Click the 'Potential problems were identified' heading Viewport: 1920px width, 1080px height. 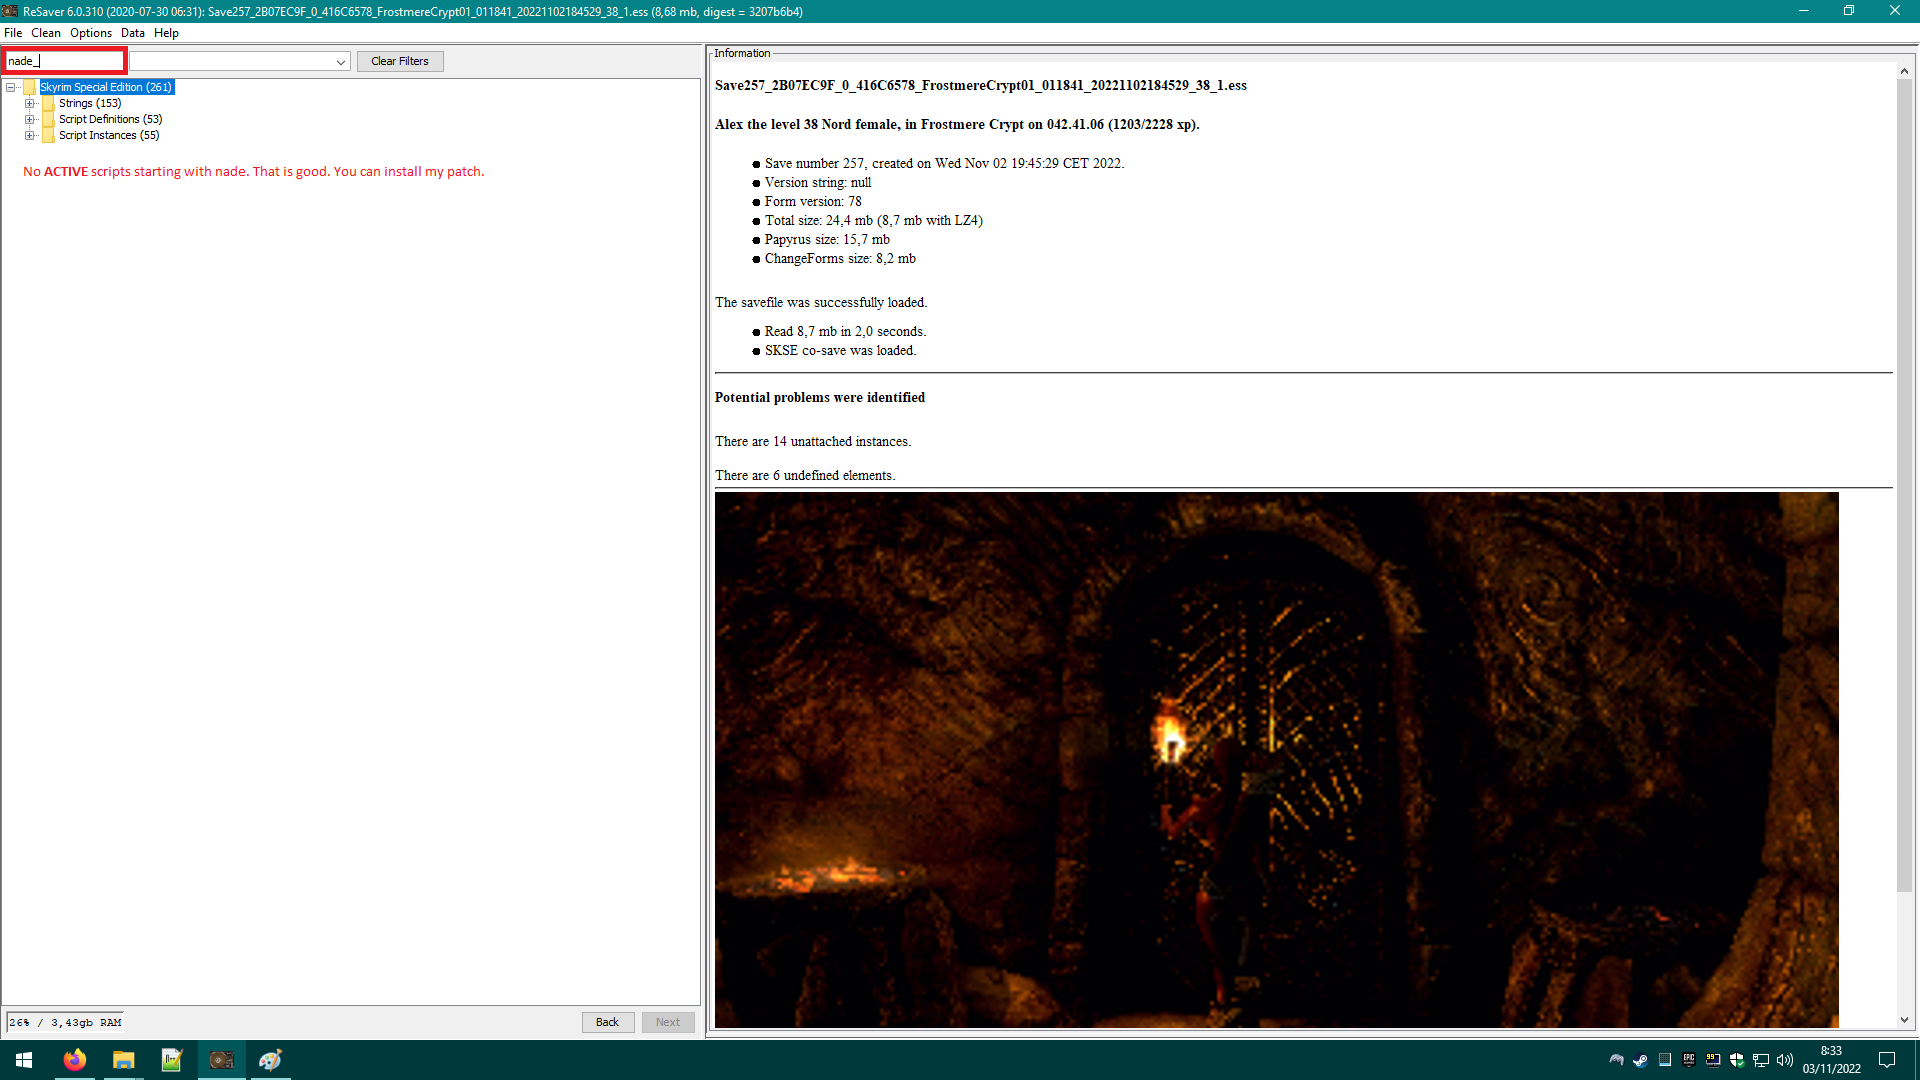[820, 398]
